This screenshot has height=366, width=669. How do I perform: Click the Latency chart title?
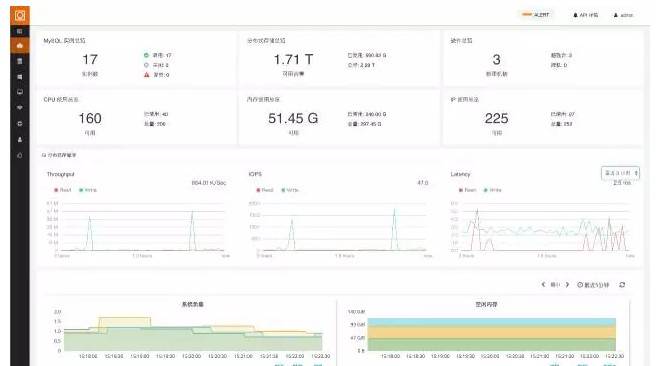pos(460,174)
